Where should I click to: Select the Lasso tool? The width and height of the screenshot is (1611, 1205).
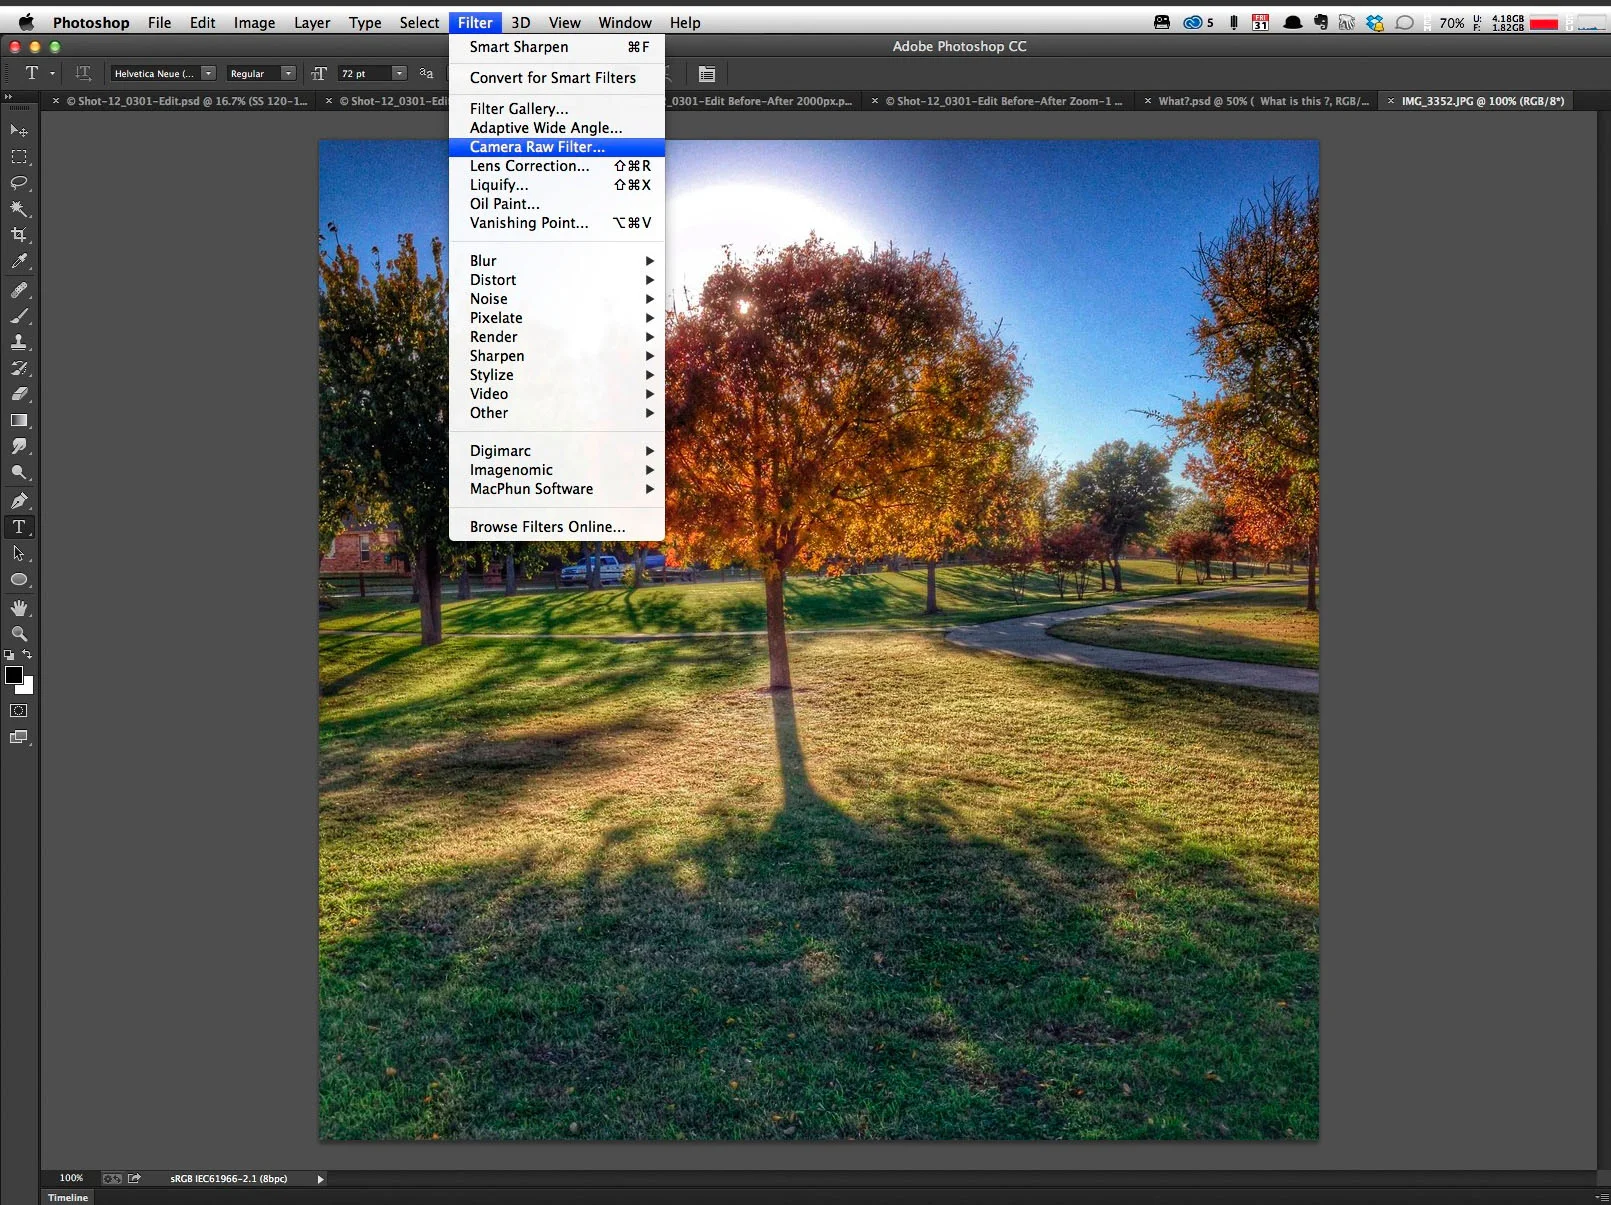pos(18,183)
